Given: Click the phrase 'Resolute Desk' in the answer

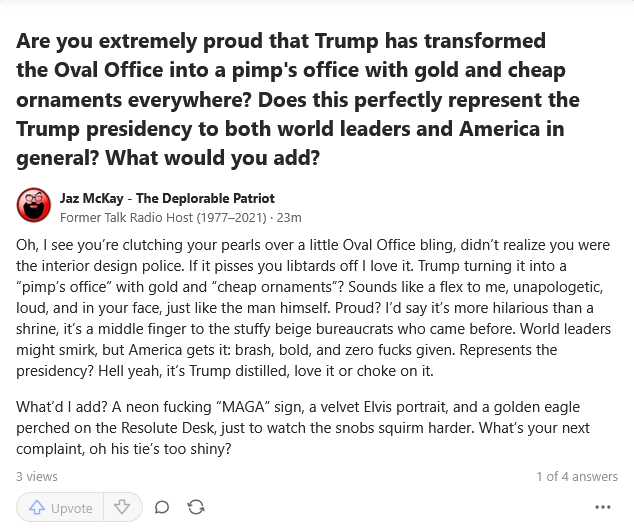Looking at the screenshot, I should point(167,428).
